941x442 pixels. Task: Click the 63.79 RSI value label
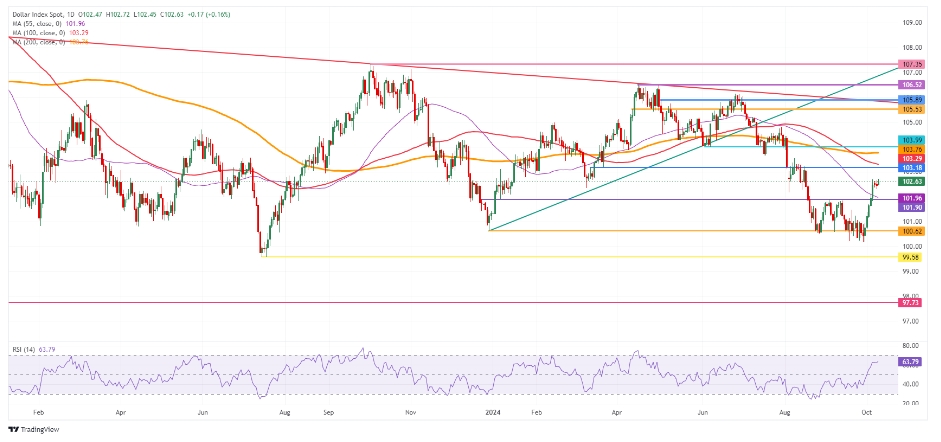[912, 362]
